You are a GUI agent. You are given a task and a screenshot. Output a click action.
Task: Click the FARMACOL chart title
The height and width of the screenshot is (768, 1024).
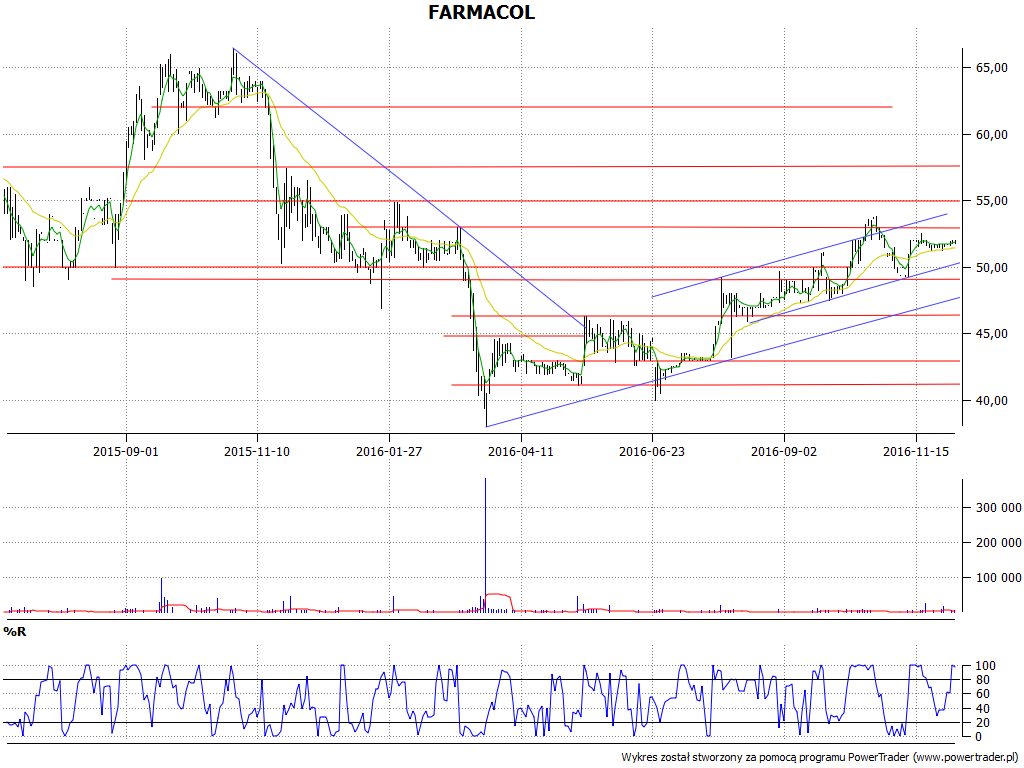[481, 12]
